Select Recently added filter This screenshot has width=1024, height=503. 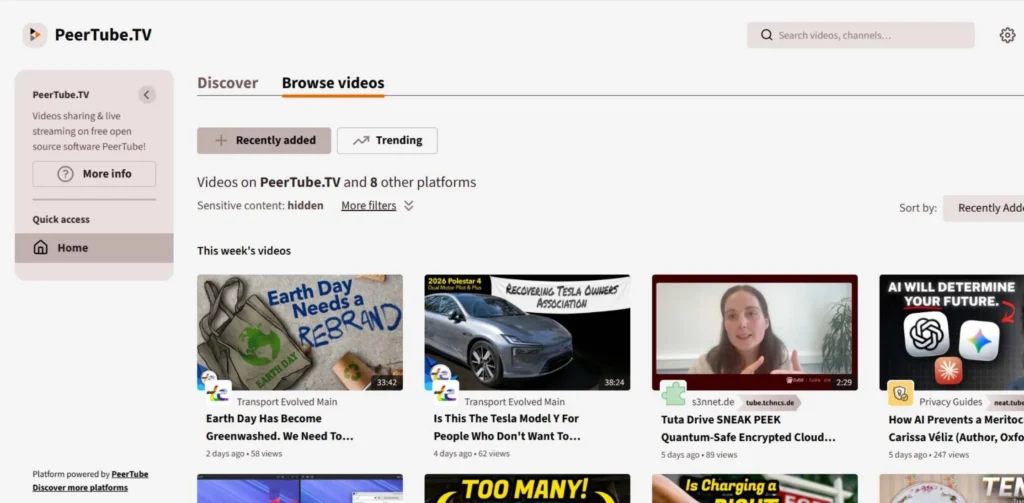coord(264,140)
